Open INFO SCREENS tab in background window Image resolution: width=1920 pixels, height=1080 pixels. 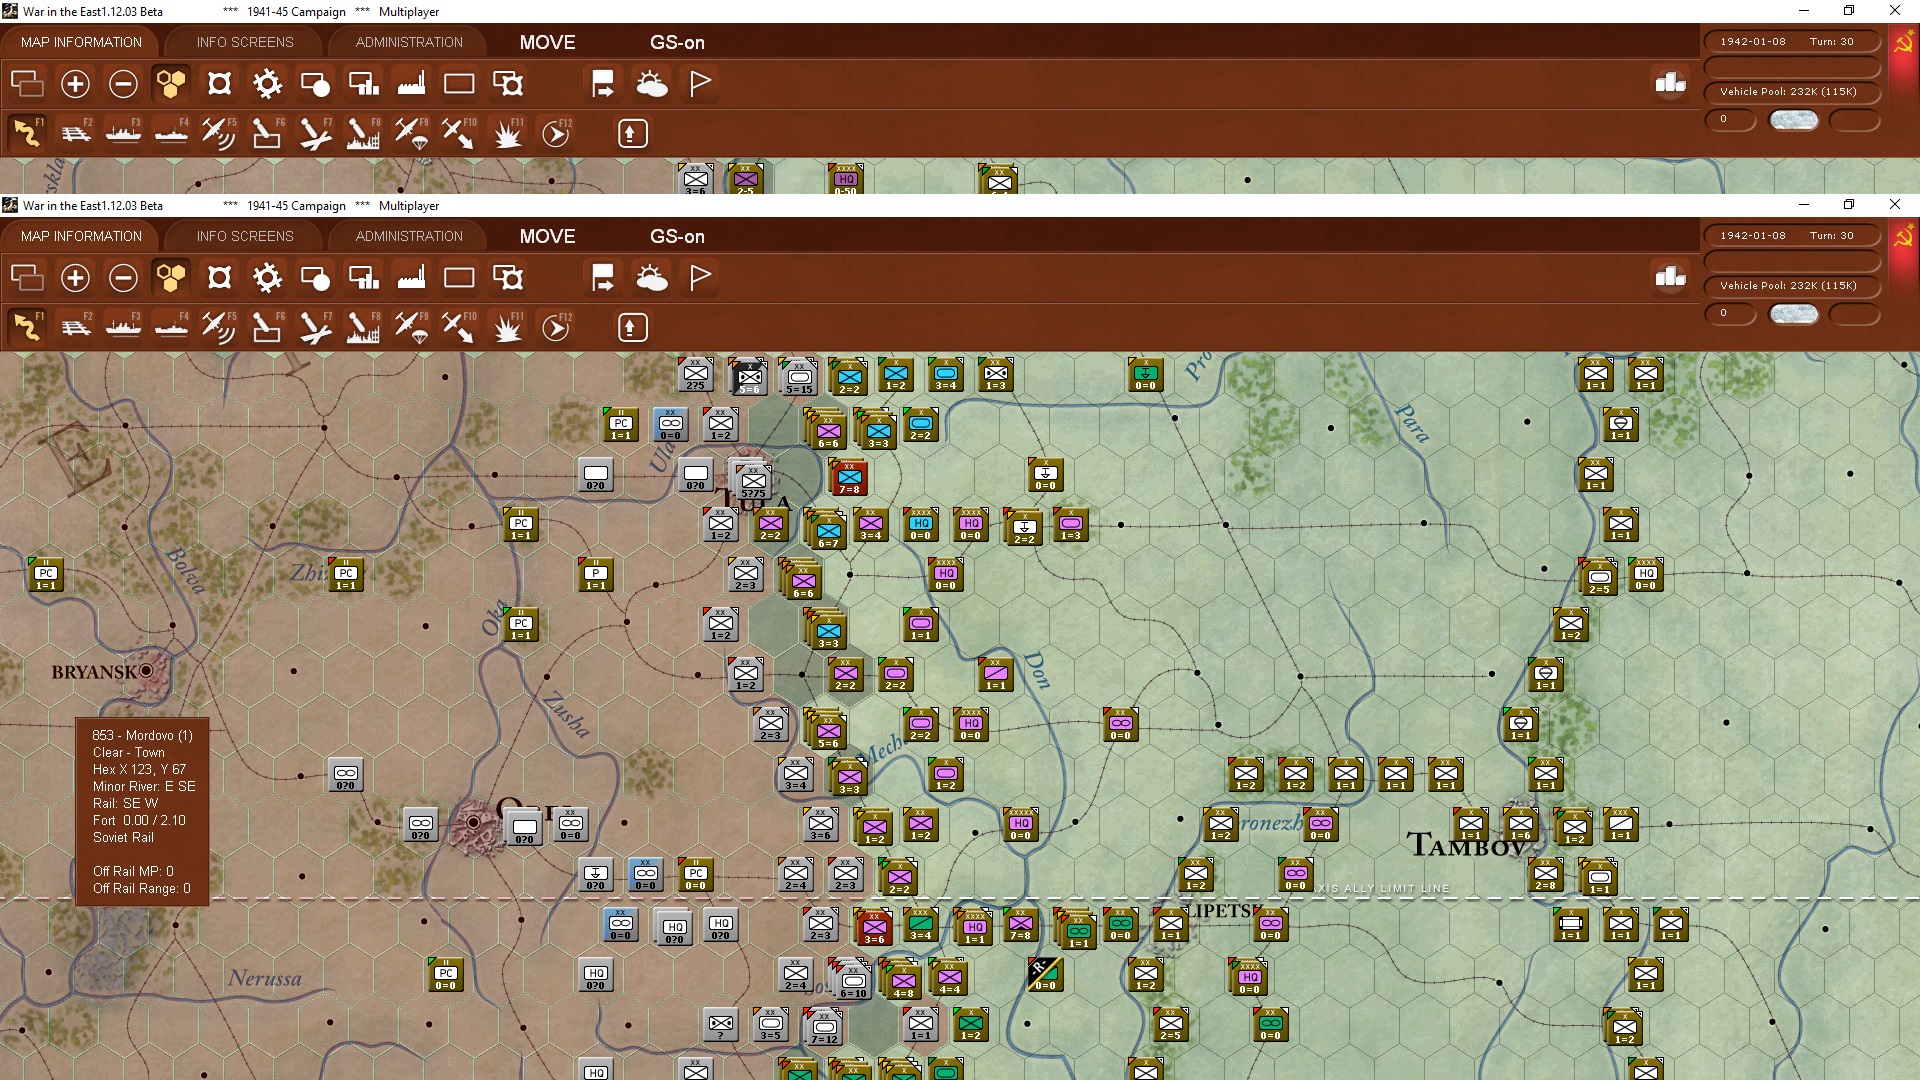pos(245,43)
